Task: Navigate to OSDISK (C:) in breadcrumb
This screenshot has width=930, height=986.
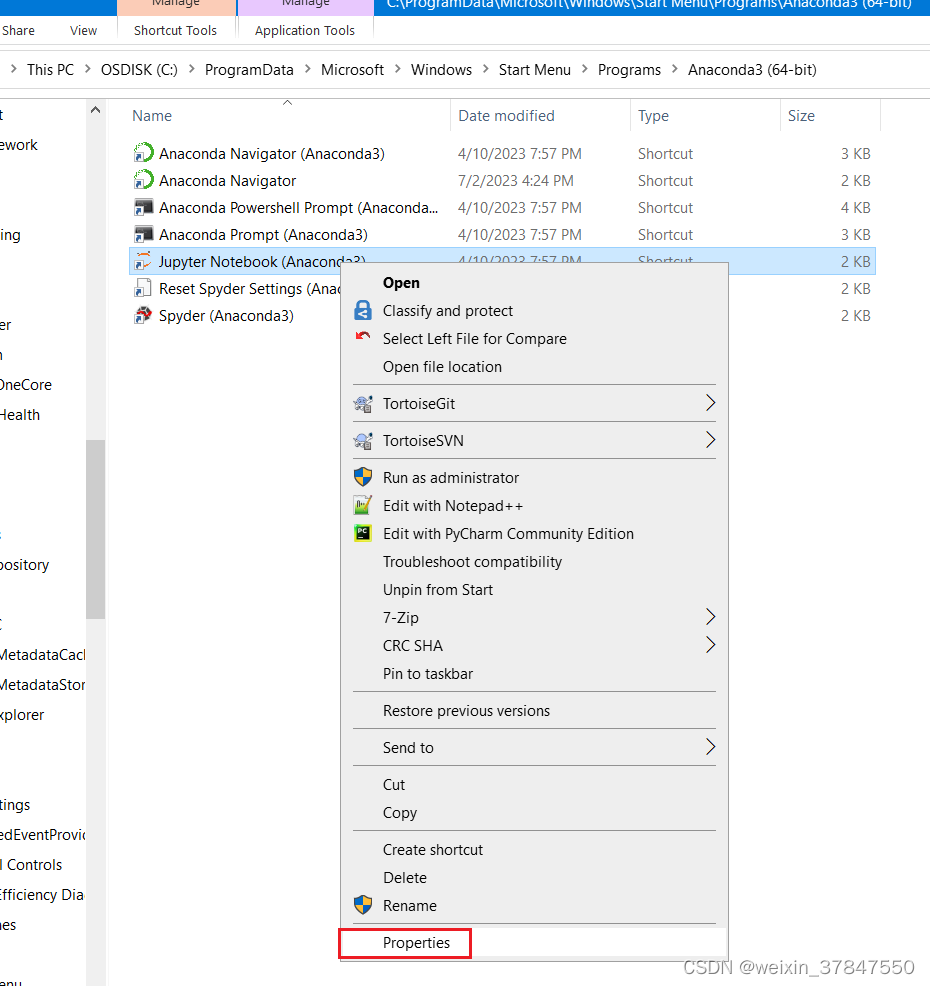Action: click(x=139, y=69)
